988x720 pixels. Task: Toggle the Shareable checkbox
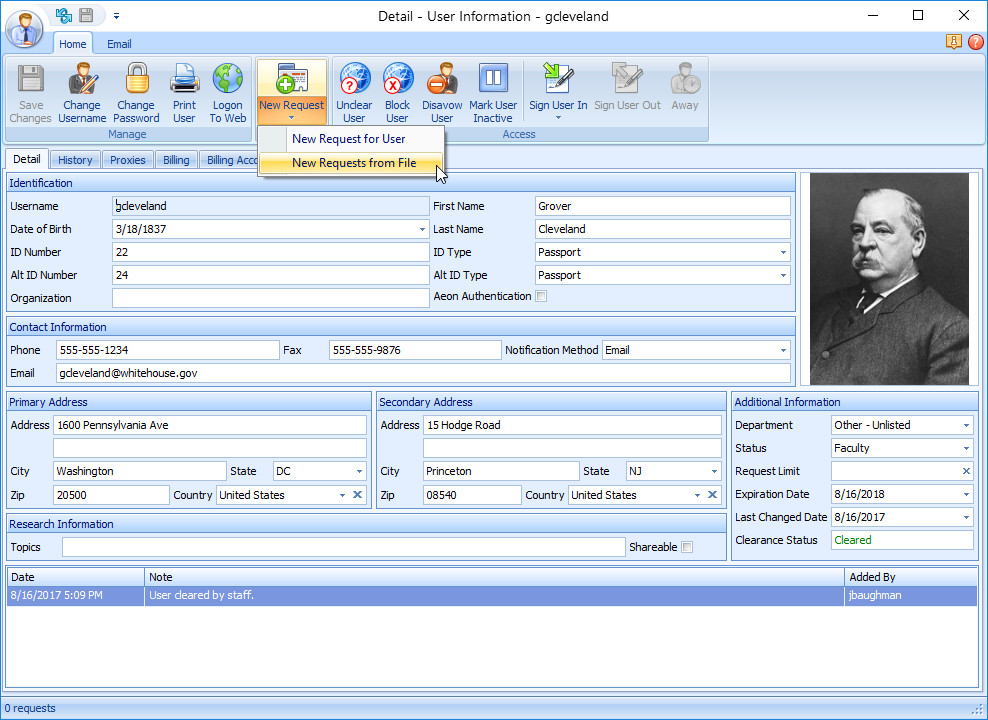(x=687, y=547)
